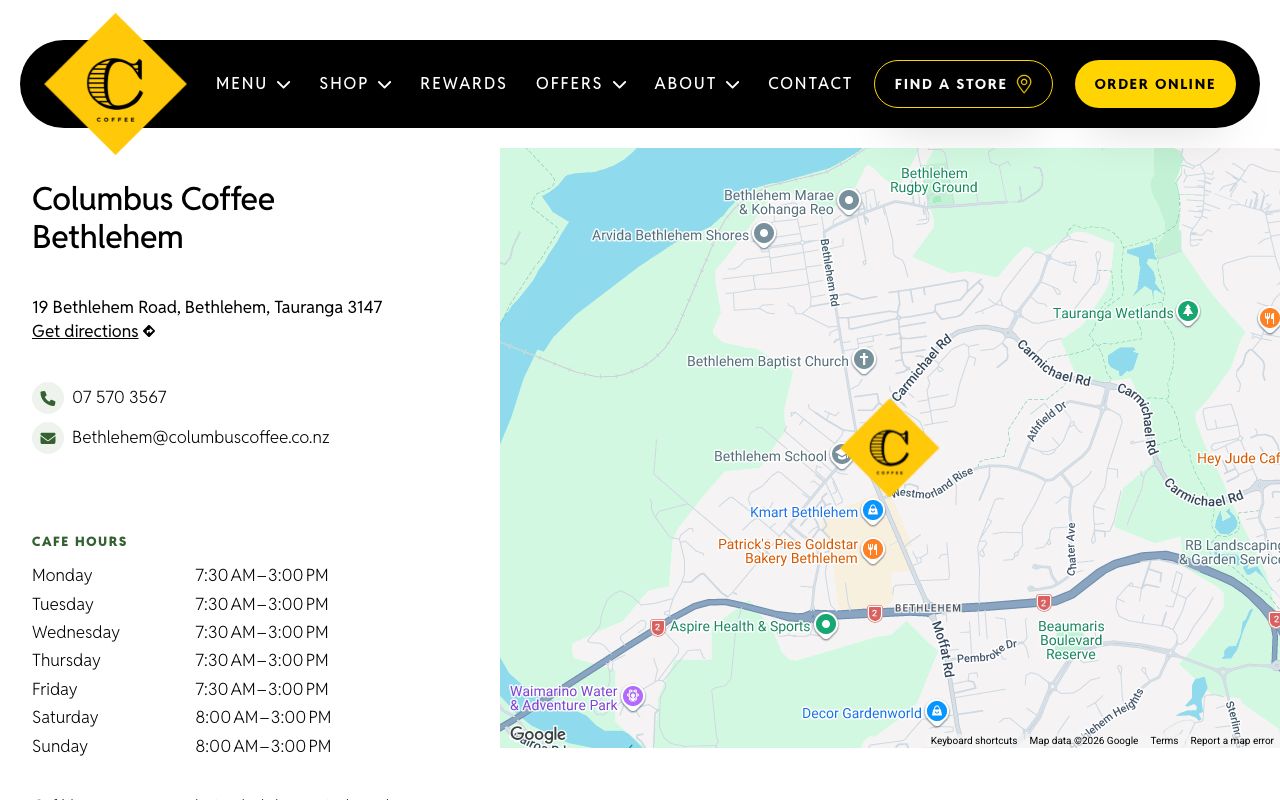Click the Find a Store button

pyautogui.click(x=963, y=84)
